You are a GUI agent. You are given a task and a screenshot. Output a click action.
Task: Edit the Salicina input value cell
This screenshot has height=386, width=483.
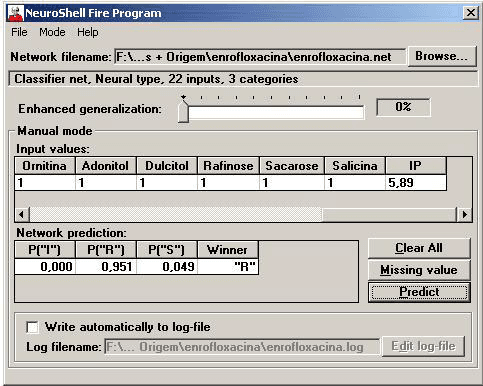coord(355,183)
